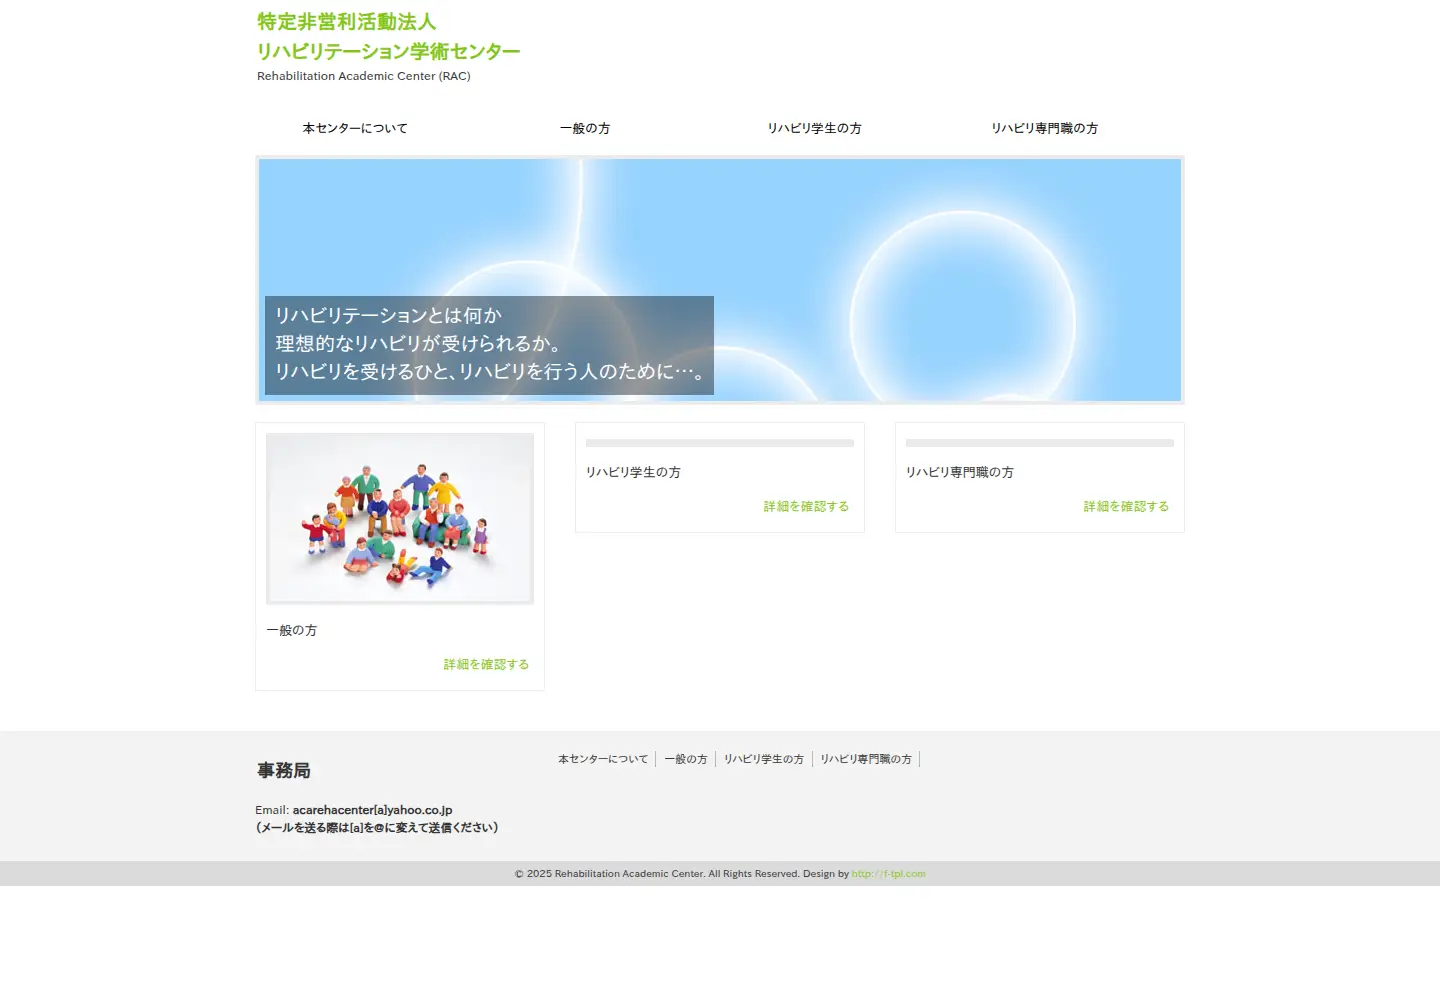Click the リハビリ専門職の方 card title text
1440x1000 pixels.
click(960, 472)
